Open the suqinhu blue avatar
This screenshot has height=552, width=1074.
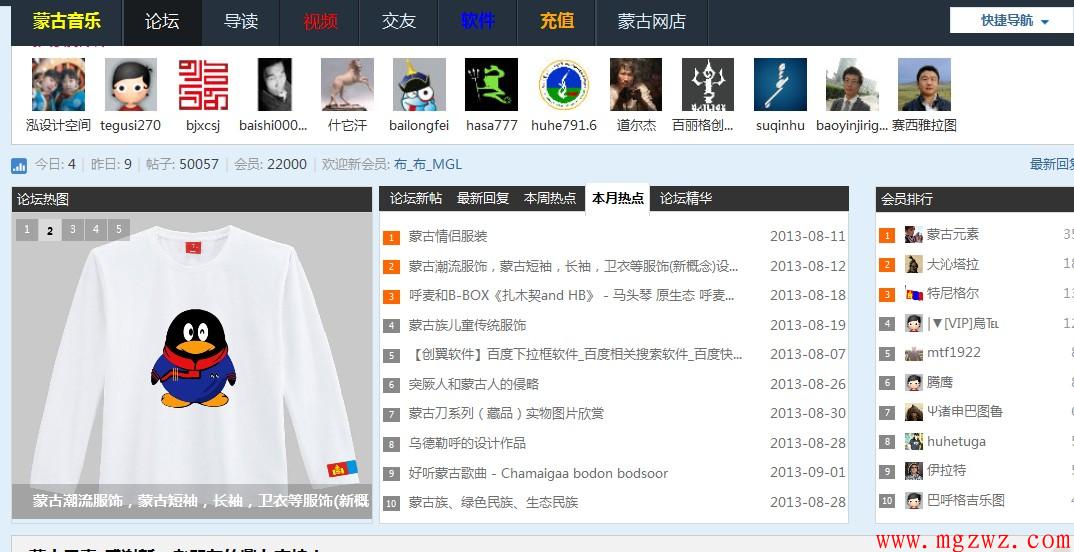(x=780, y=84)
